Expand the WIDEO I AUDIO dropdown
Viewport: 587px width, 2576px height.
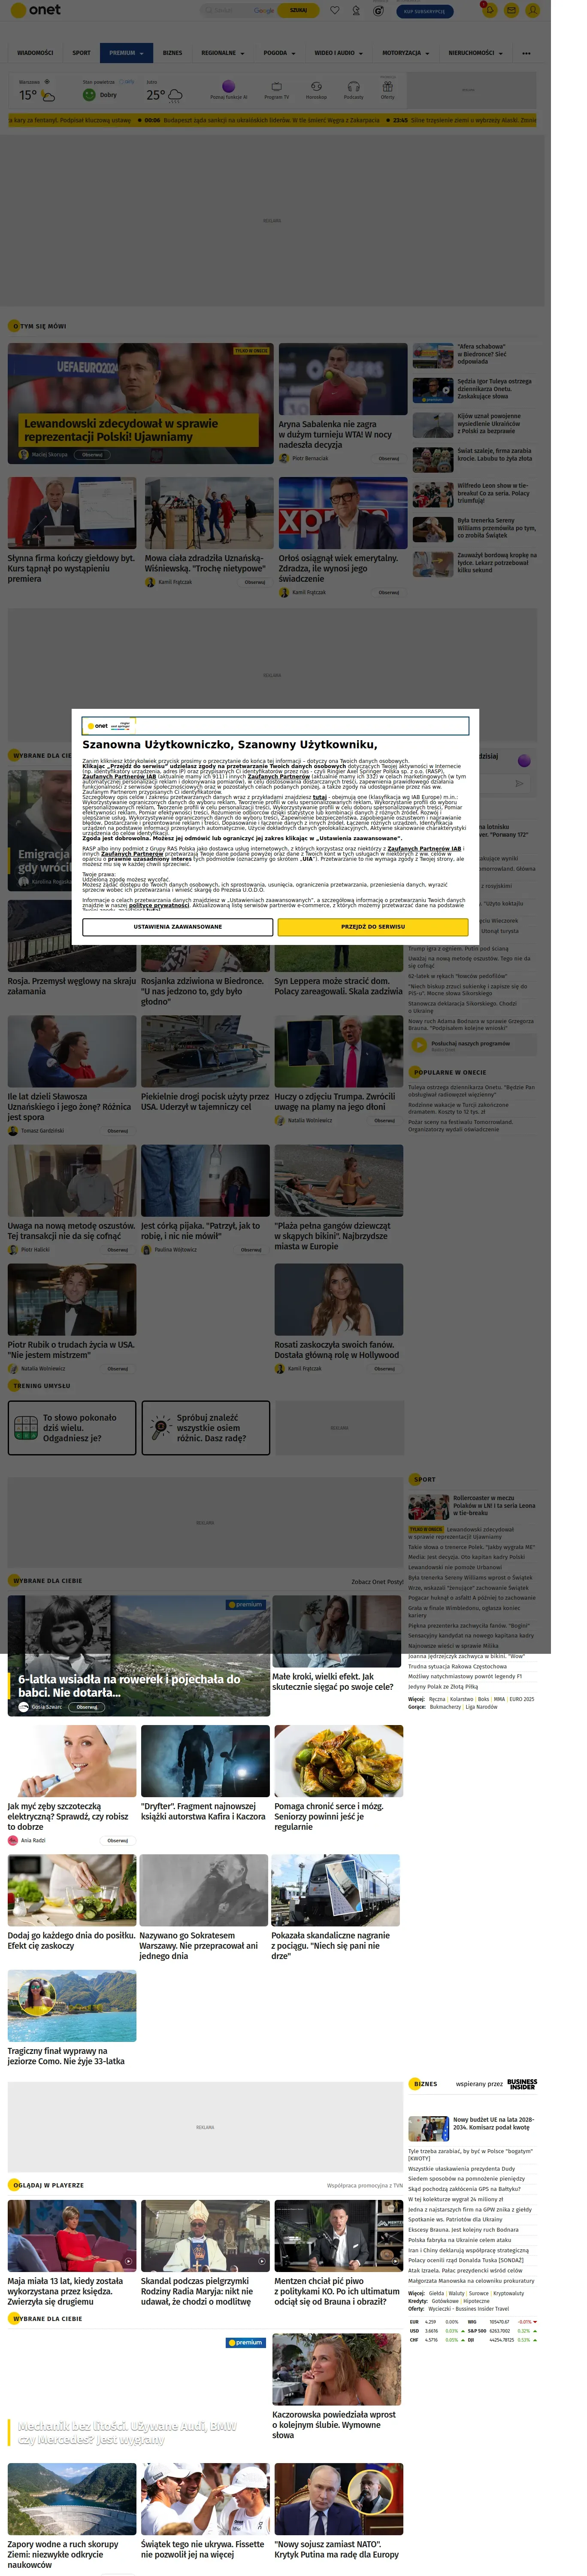[x=338, y=53]
